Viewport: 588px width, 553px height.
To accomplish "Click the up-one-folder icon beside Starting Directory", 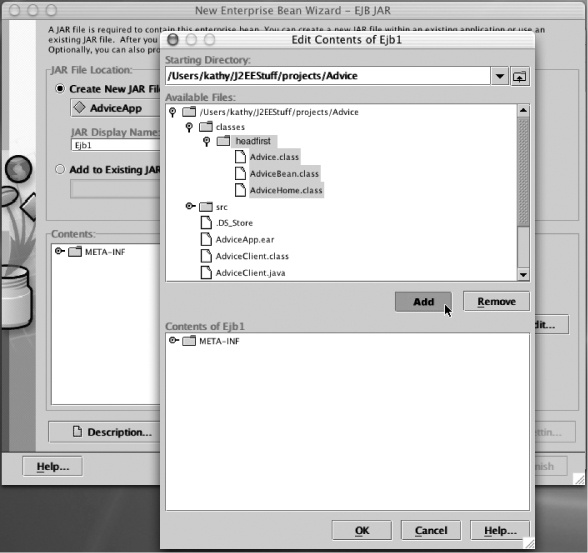I will pos(519,77).
